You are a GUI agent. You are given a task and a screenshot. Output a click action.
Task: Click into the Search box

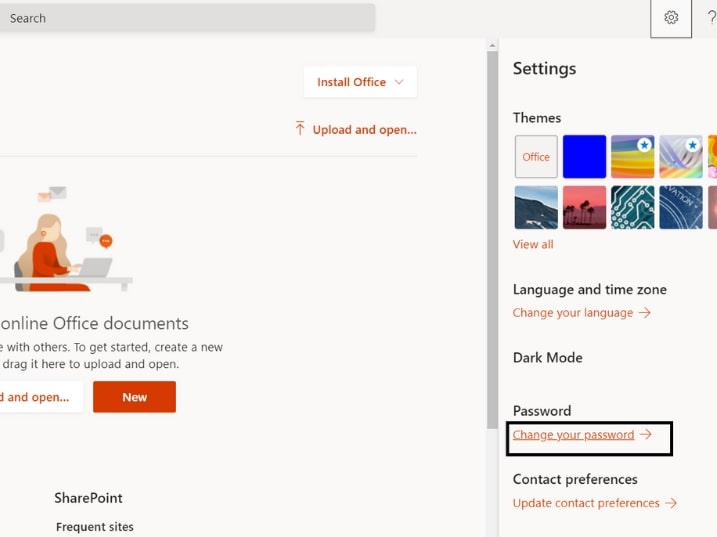coord(187,18)
